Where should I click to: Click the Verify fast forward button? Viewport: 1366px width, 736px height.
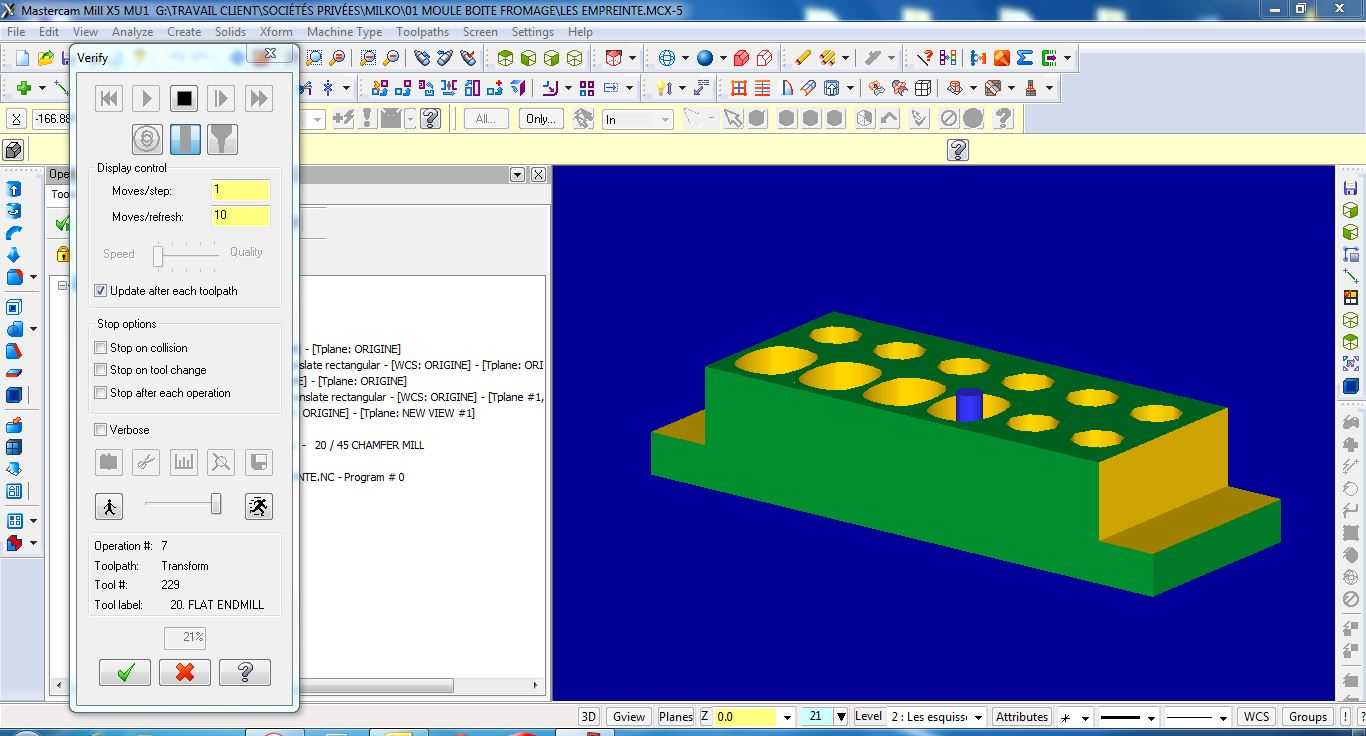tap(258, 98)
